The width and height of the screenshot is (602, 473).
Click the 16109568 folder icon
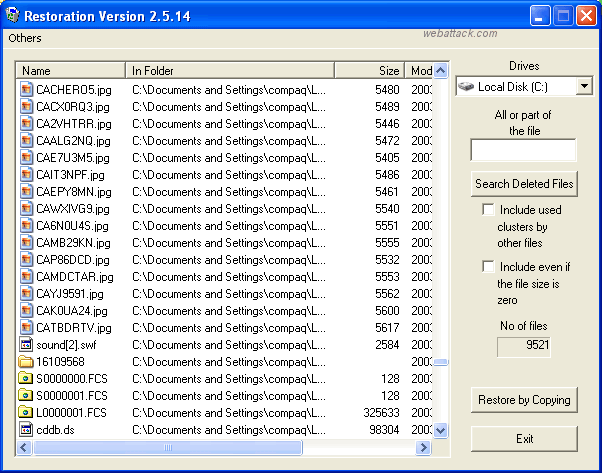pos(27,362)
